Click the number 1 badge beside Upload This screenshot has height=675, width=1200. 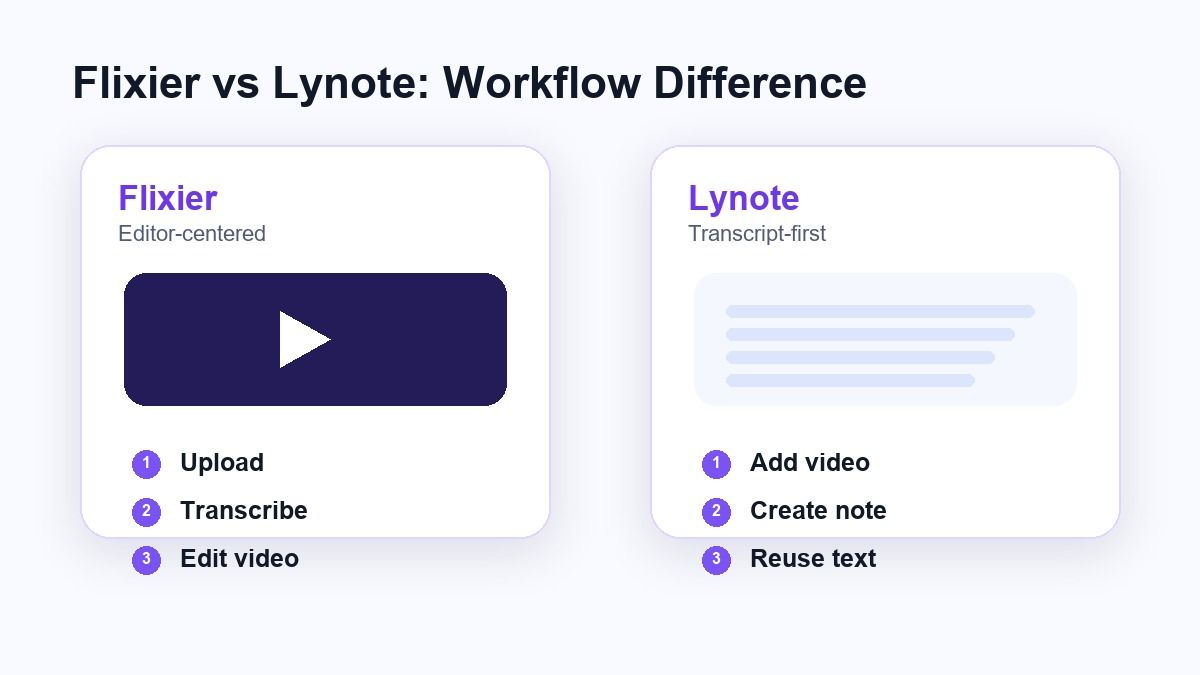coord(146,464)
